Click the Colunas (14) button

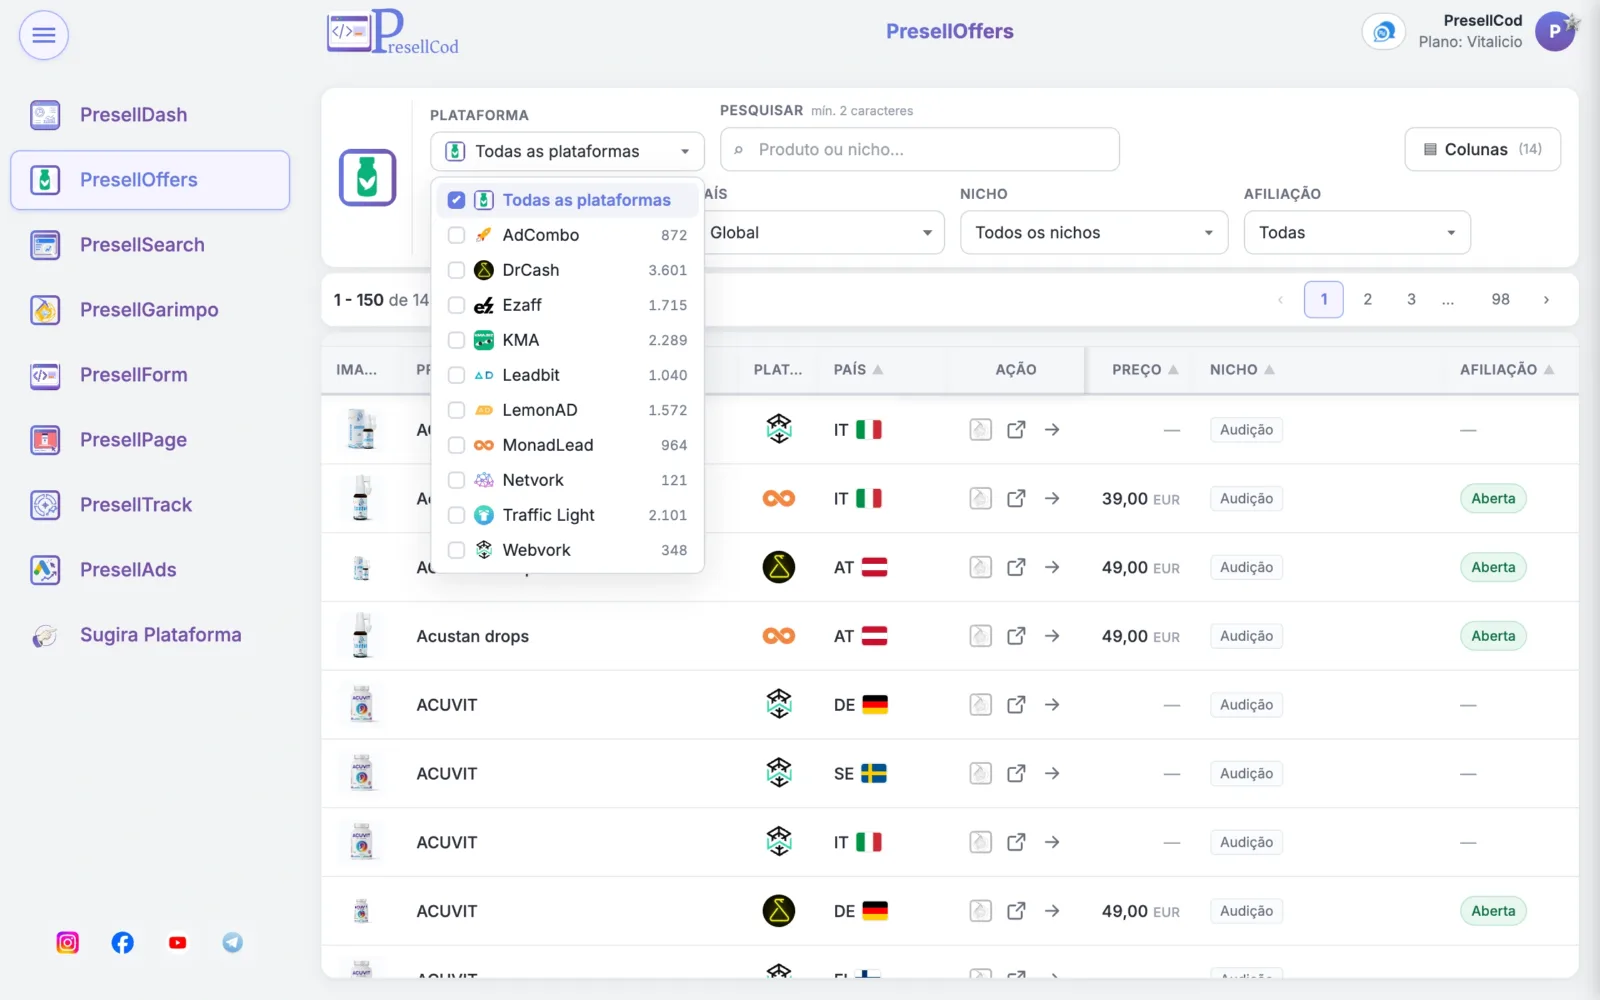point(1482,149)
